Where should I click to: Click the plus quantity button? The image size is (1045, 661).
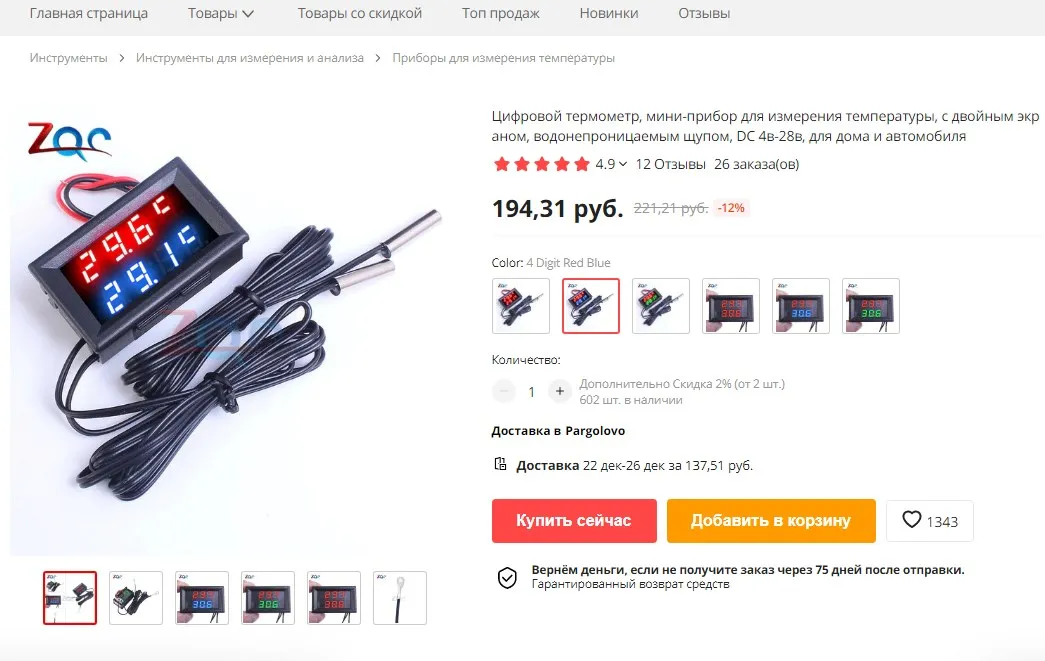pos(560,391)
